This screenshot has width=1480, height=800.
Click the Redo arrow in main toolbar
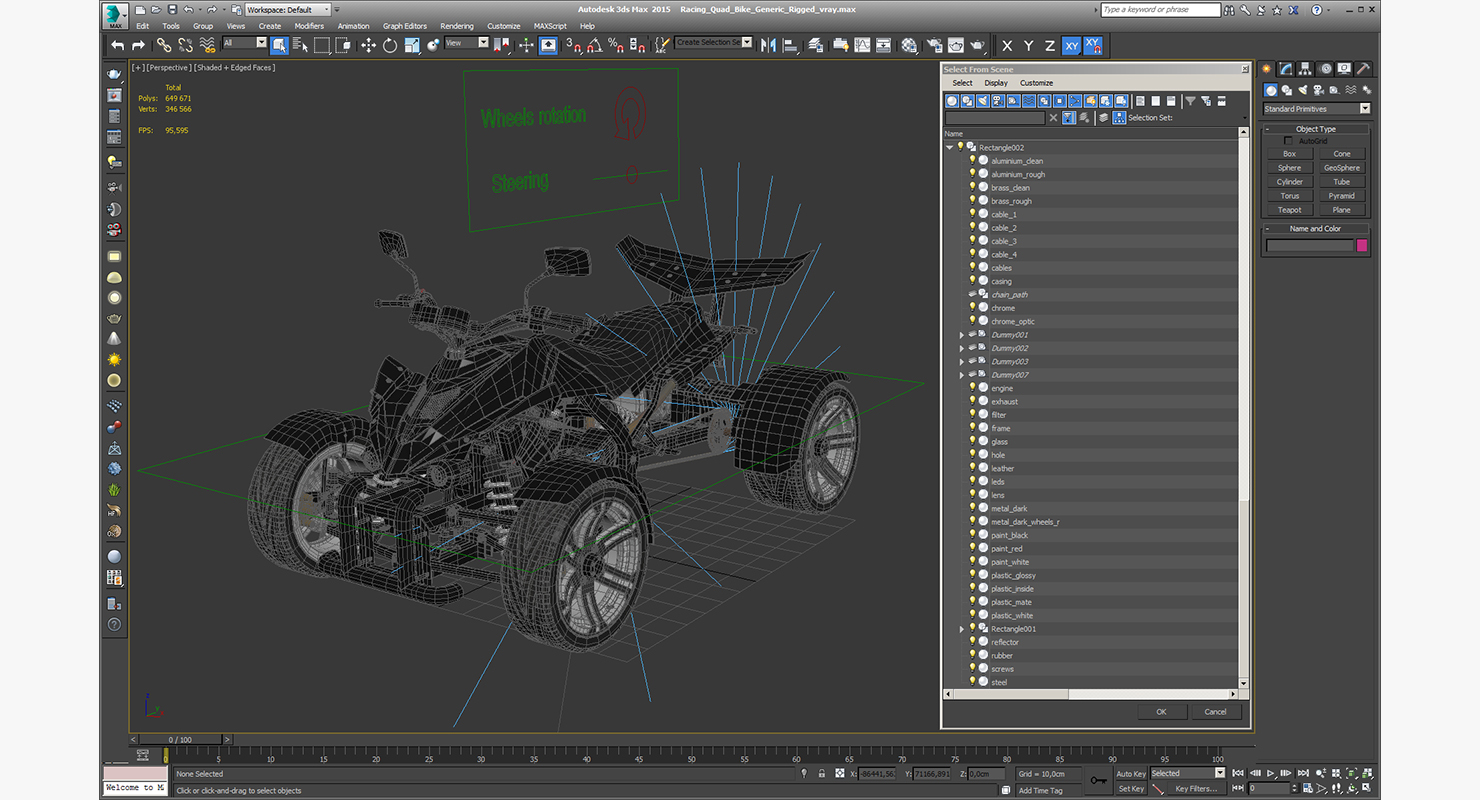click(x=138, y=45)
